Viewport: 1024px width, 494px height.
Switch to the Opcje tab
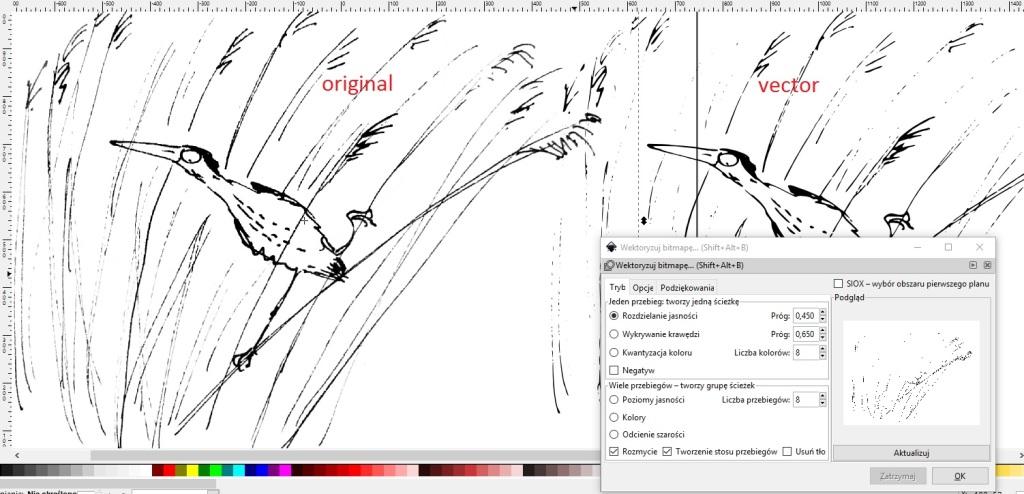click(643, 288)
